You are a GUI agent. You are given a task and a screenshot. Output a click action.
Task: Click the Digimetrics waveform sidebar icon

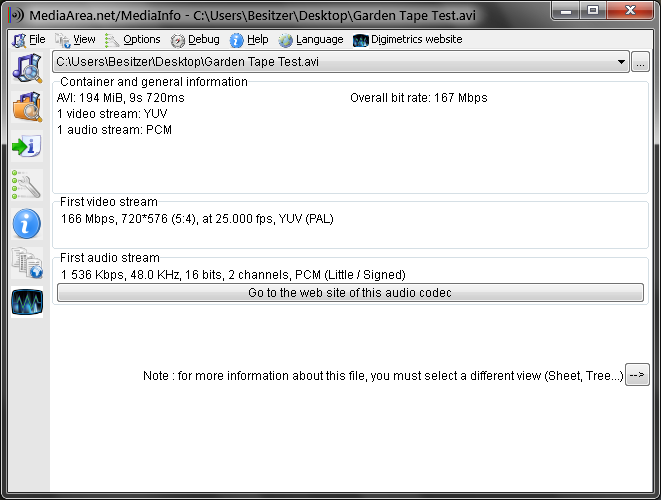click(x=27, y=302)
